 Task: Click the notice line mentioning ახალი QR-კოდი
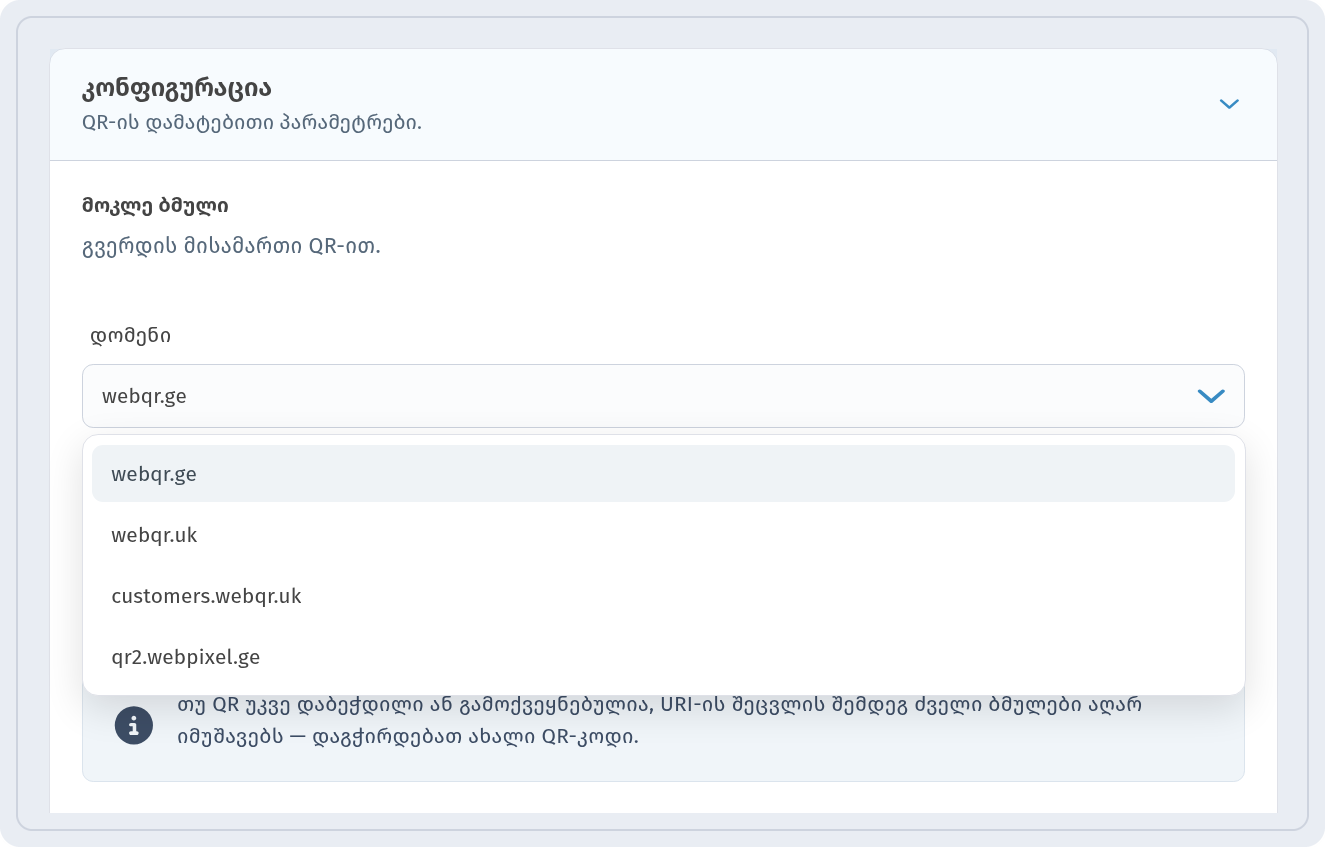(x=408, y=737)
